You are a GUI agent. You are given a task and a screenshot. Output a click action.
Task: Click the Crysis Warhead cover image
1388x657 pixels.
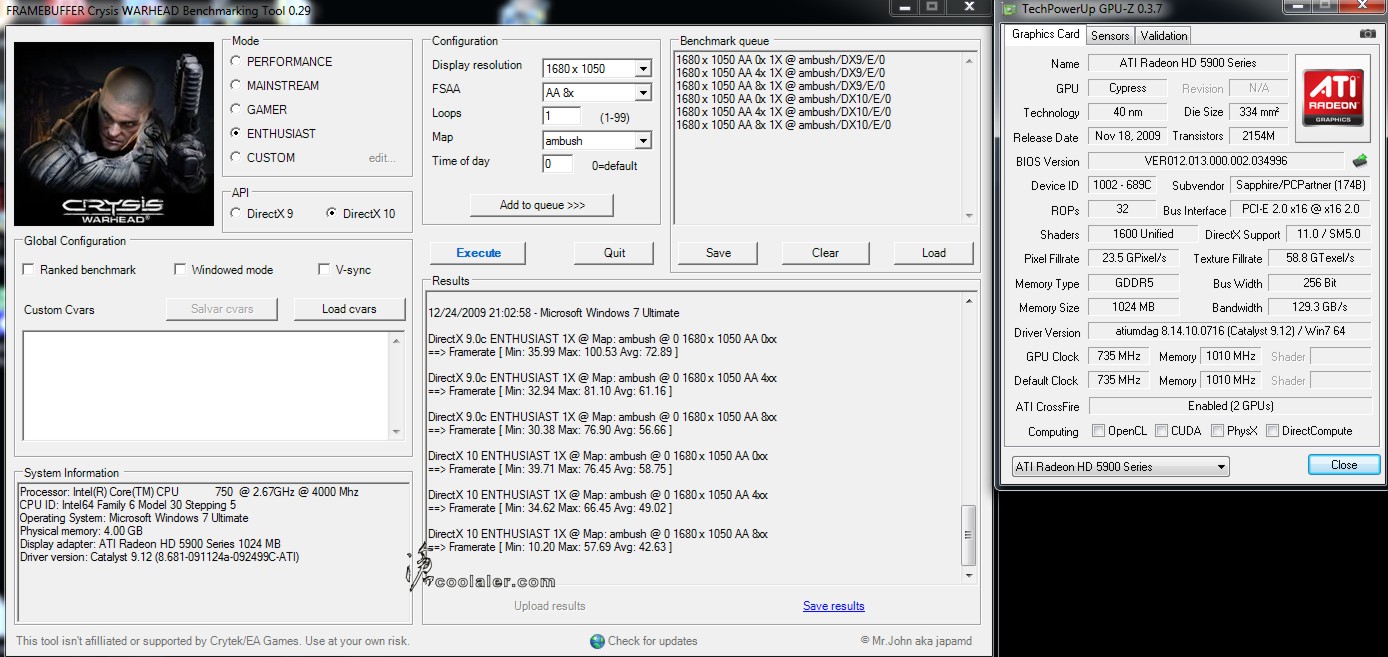coord(116,134)
